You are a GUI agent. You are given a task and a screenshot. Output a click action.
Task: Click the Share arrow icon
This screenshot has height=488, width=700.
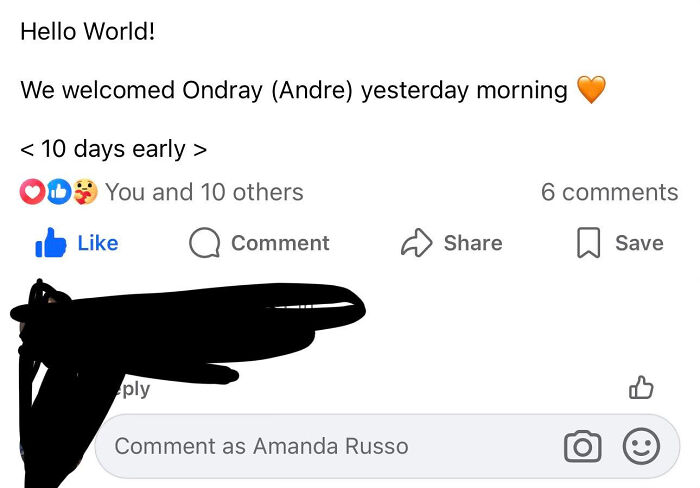[x=417, y=242]
